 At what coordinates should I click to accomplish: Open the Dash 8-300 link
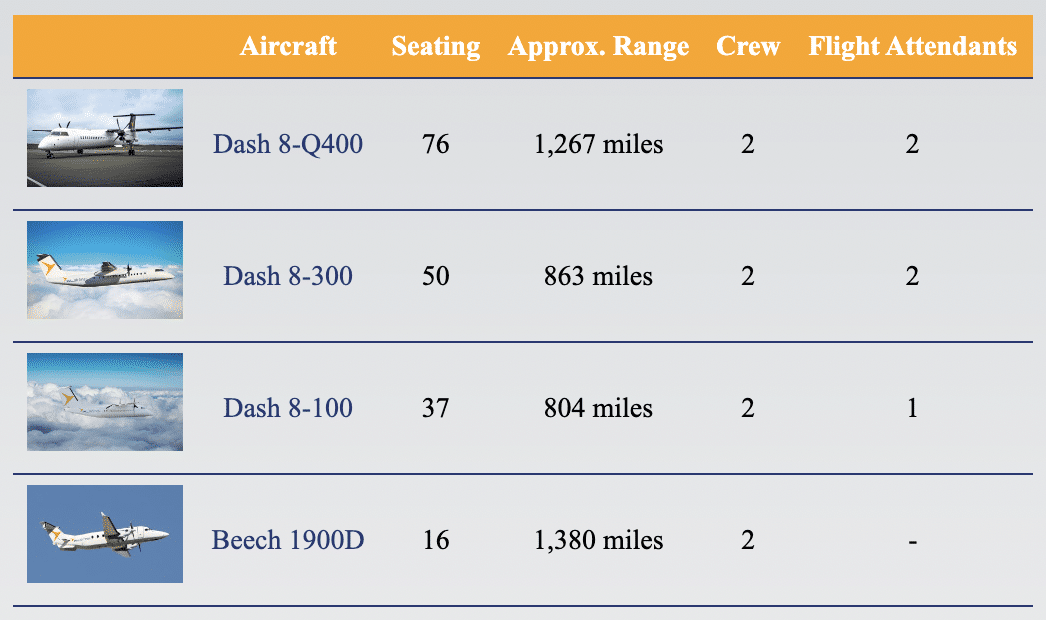(288, 276)
